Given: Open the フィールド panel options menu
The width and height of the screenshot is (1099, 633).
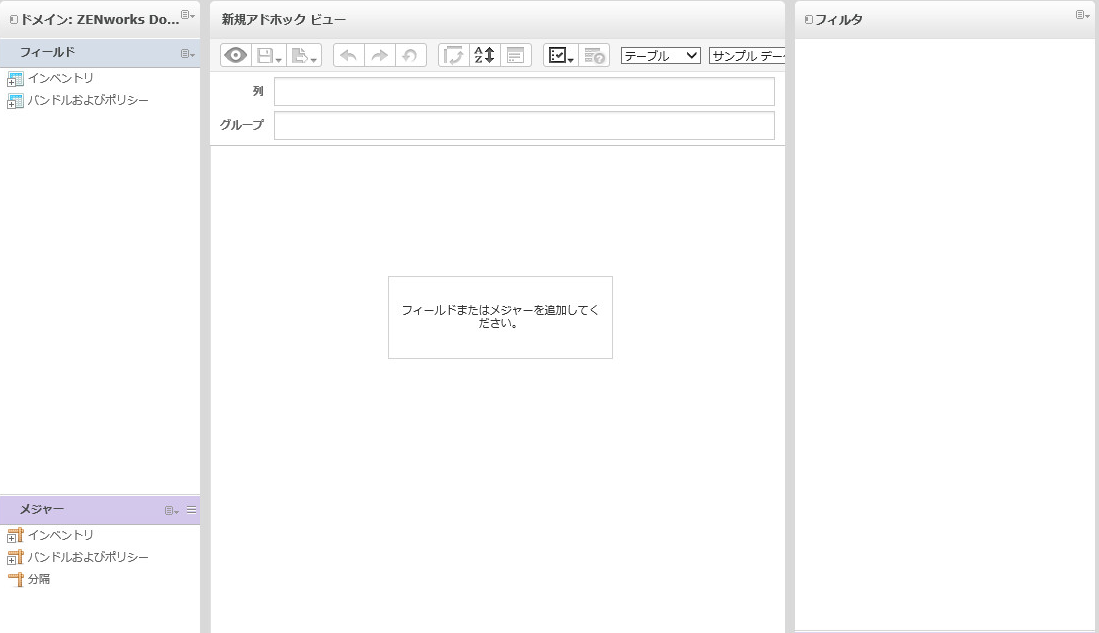Looking at the screenshot, I should click(187, 54).
